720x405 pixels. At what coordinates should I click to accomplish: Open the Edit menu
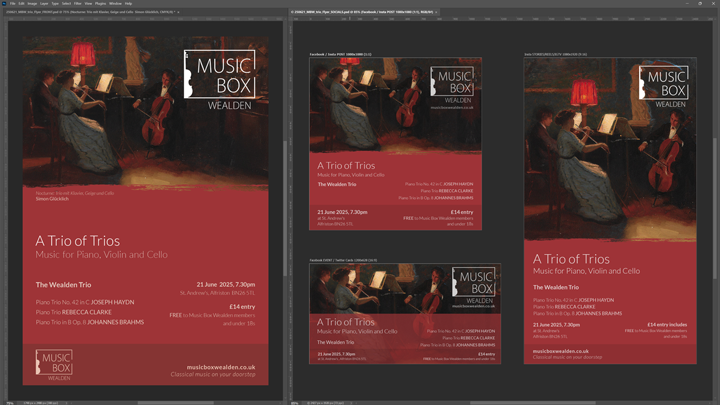21,3
